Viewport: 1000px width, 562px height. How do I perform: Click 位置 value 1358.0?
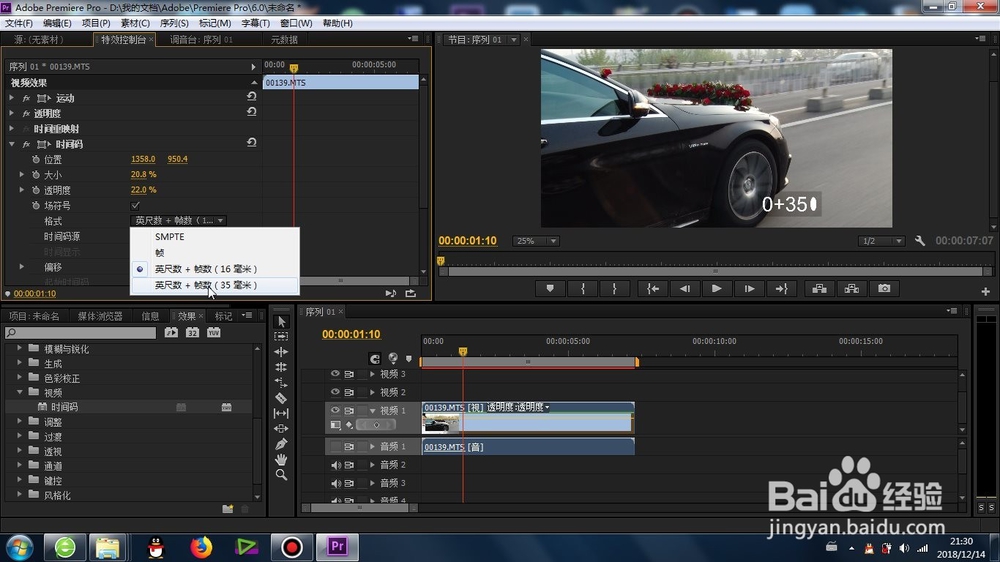point(143,159)
